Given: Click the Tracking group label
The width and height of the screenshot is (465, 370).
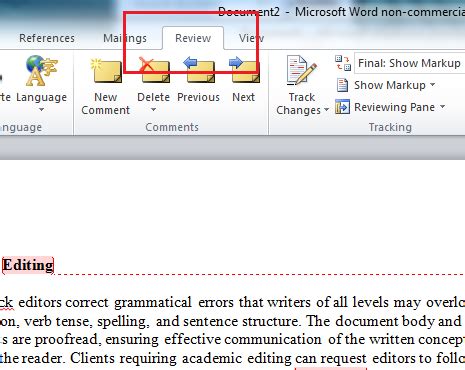Looking at the screenshot, I should 390,127.
